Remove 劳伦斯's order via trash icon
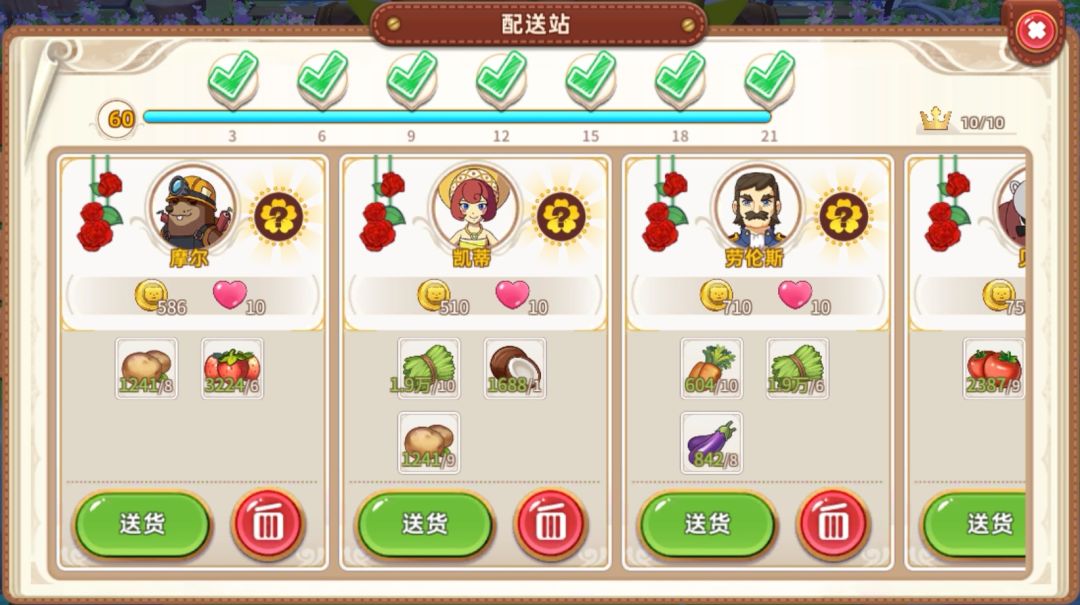1080x605 pixels. [x=833, y=524]
